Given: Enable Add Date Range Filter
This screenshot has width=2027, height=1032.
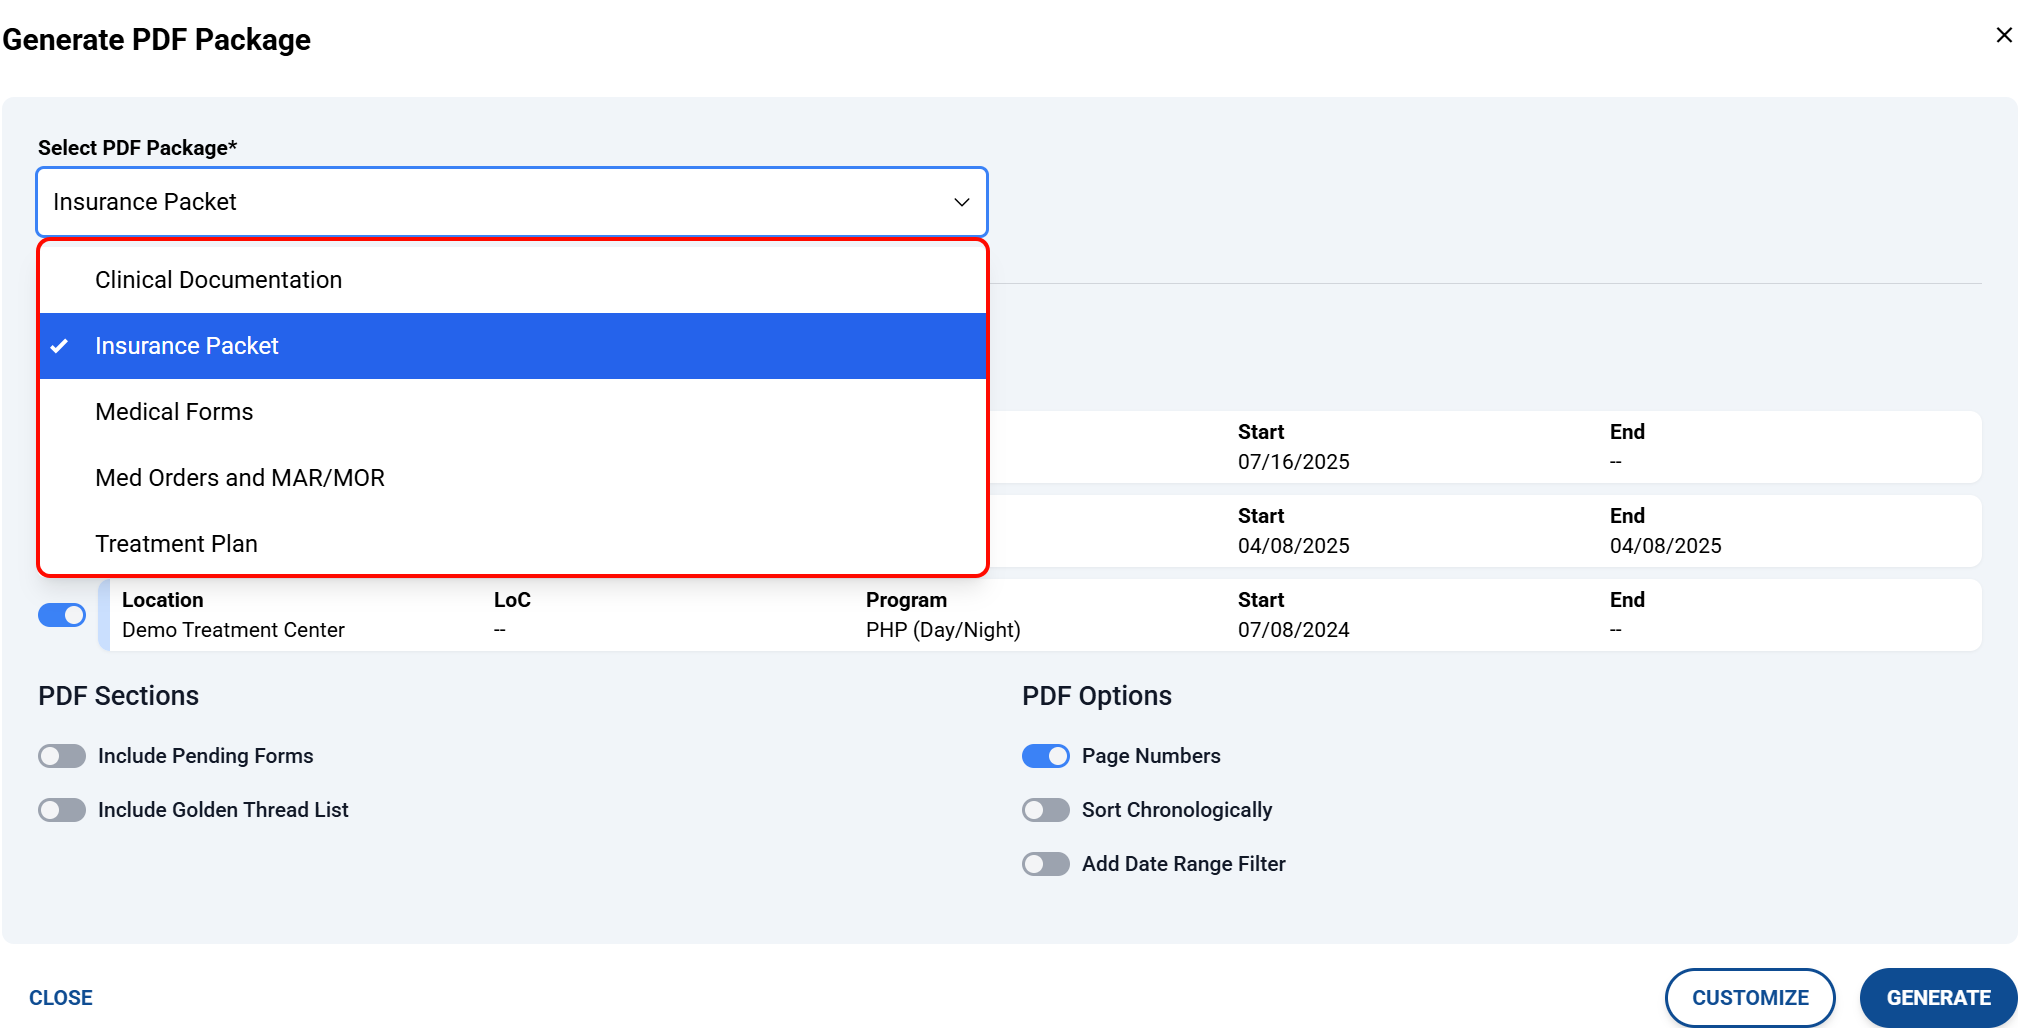Looking at the screenshot, I should tap(1045, 864).
